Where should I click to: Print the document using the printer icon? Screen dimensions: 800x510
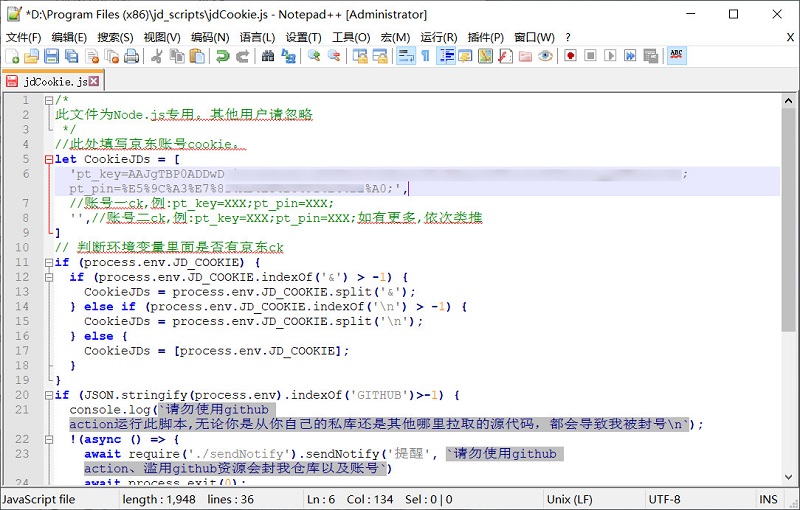[x=132, y=56]
